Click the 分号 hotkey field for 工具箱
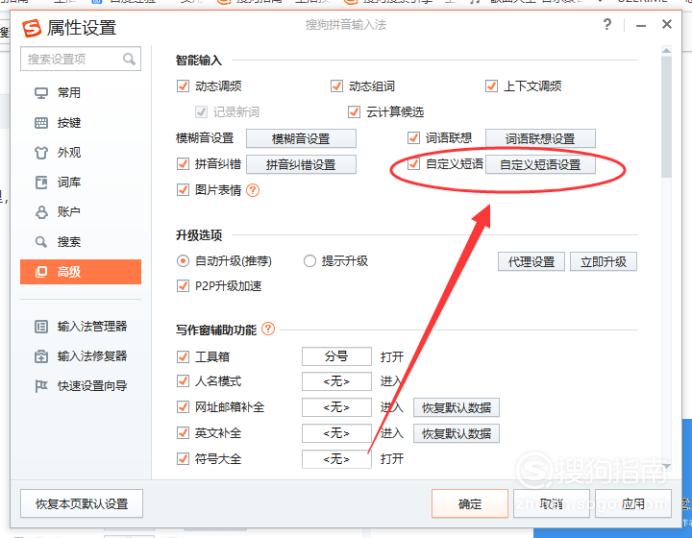 click(x=337, y=357)
